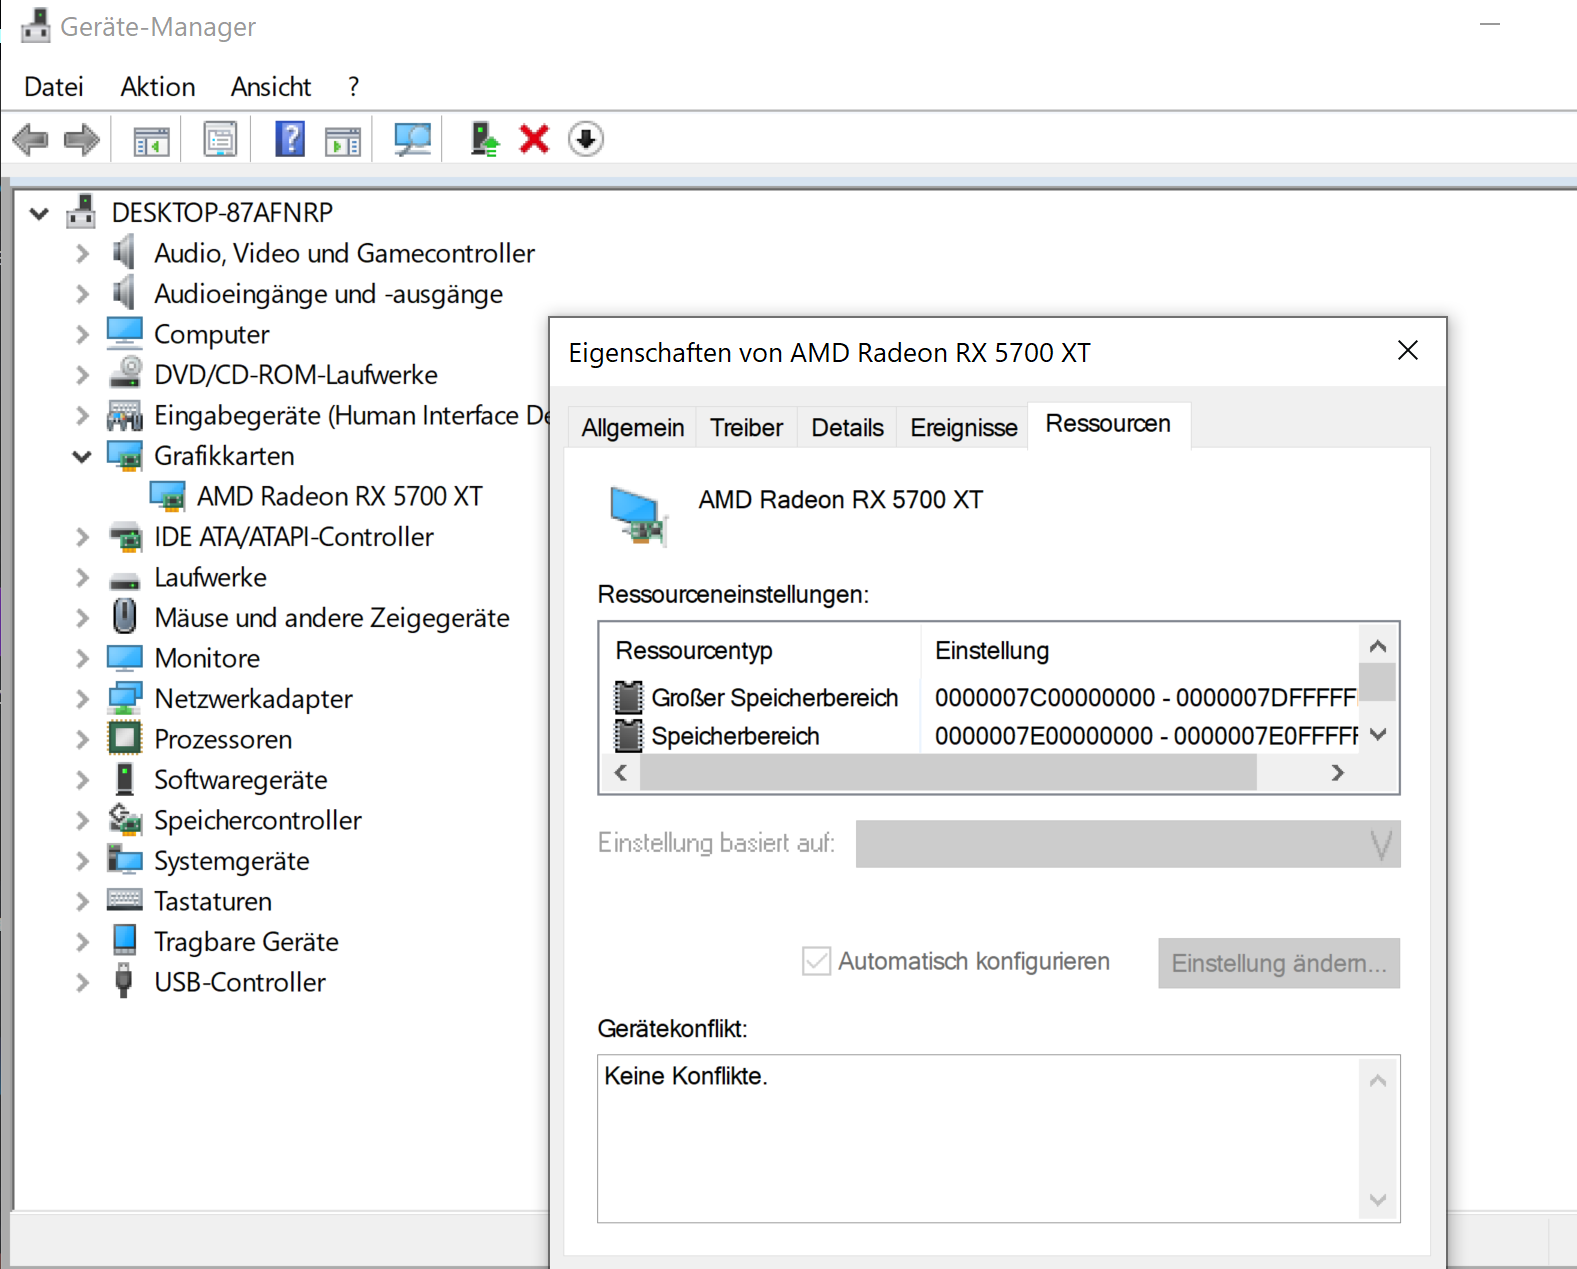Image resolution: width=1577 pixels, height=1269 pixels.
Task: Click the Back arrow toolbar icon
Action: 31,139
